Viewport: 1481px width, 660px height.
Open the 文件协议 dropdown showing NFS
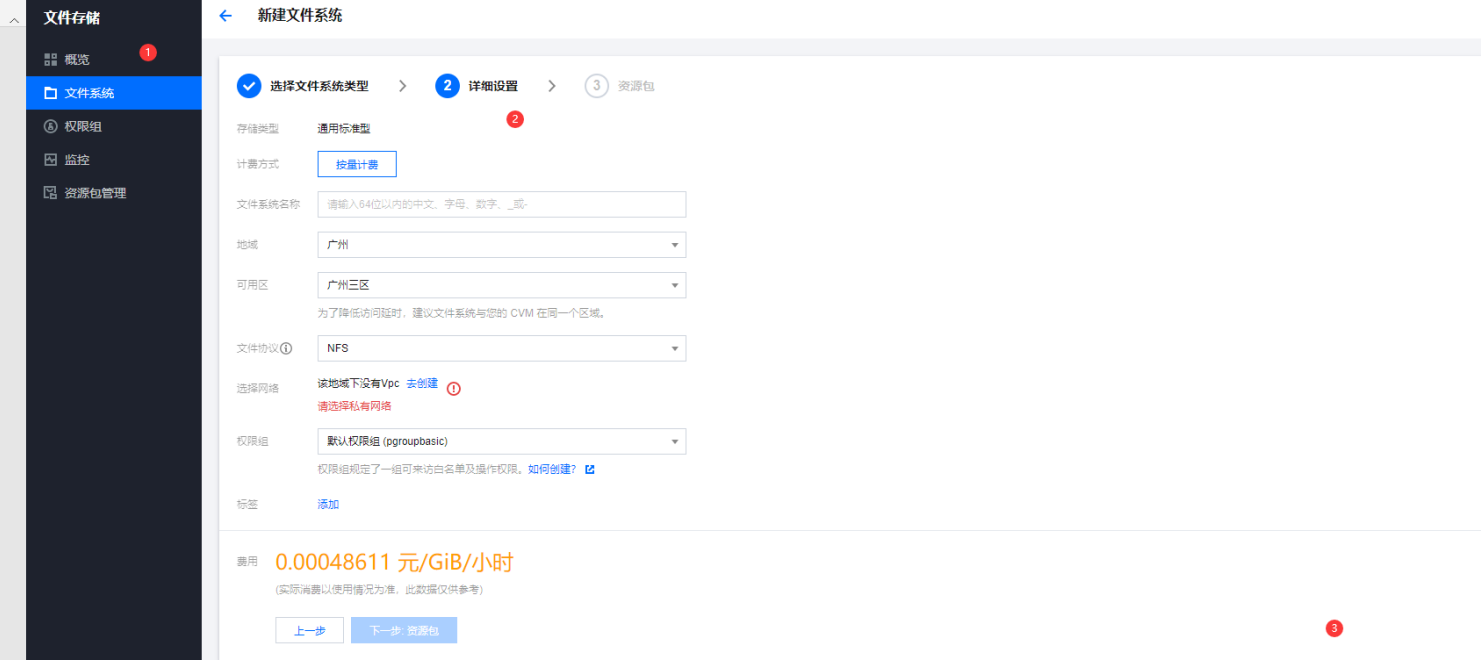502,348
